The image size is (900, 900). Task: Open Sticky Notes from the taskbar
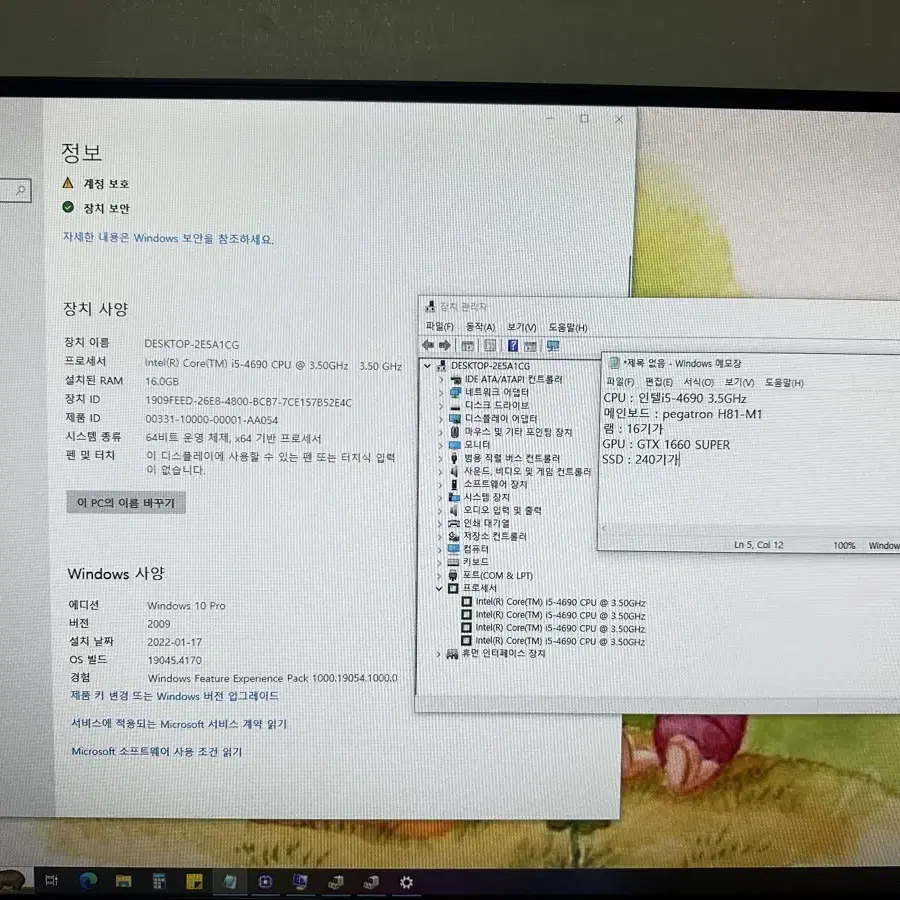(194, 881)
